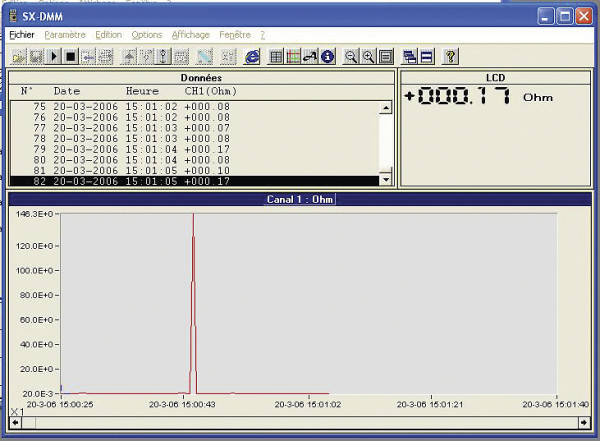Select data row number 76
600x441 pixels.
tap(194, 117)
